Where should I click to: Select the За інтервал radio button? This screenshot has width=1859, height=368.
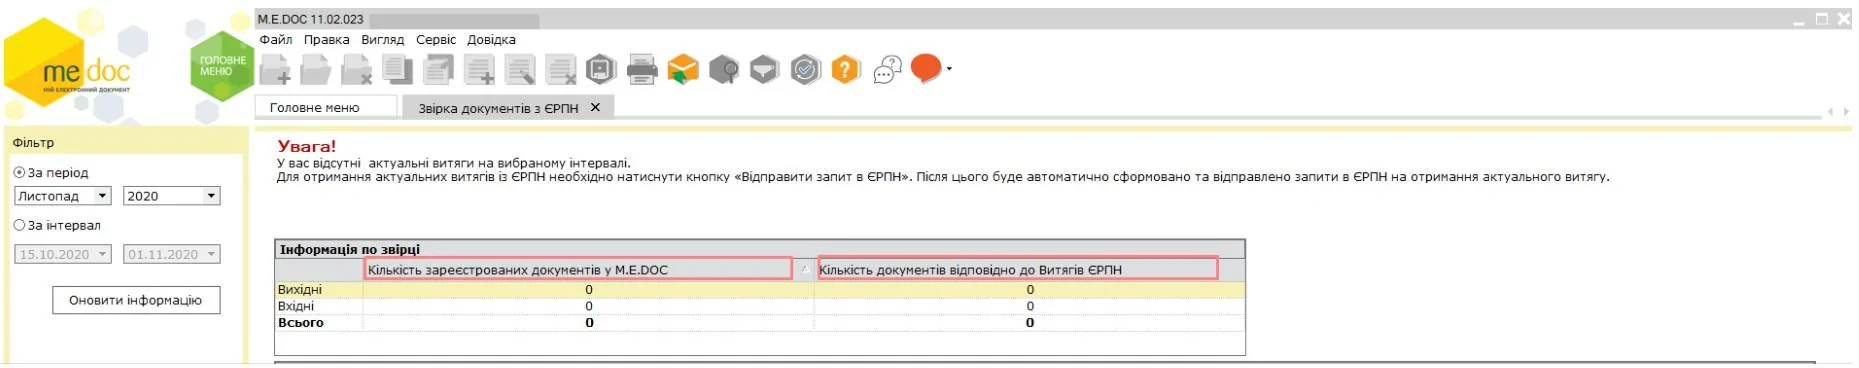[19, 225]
